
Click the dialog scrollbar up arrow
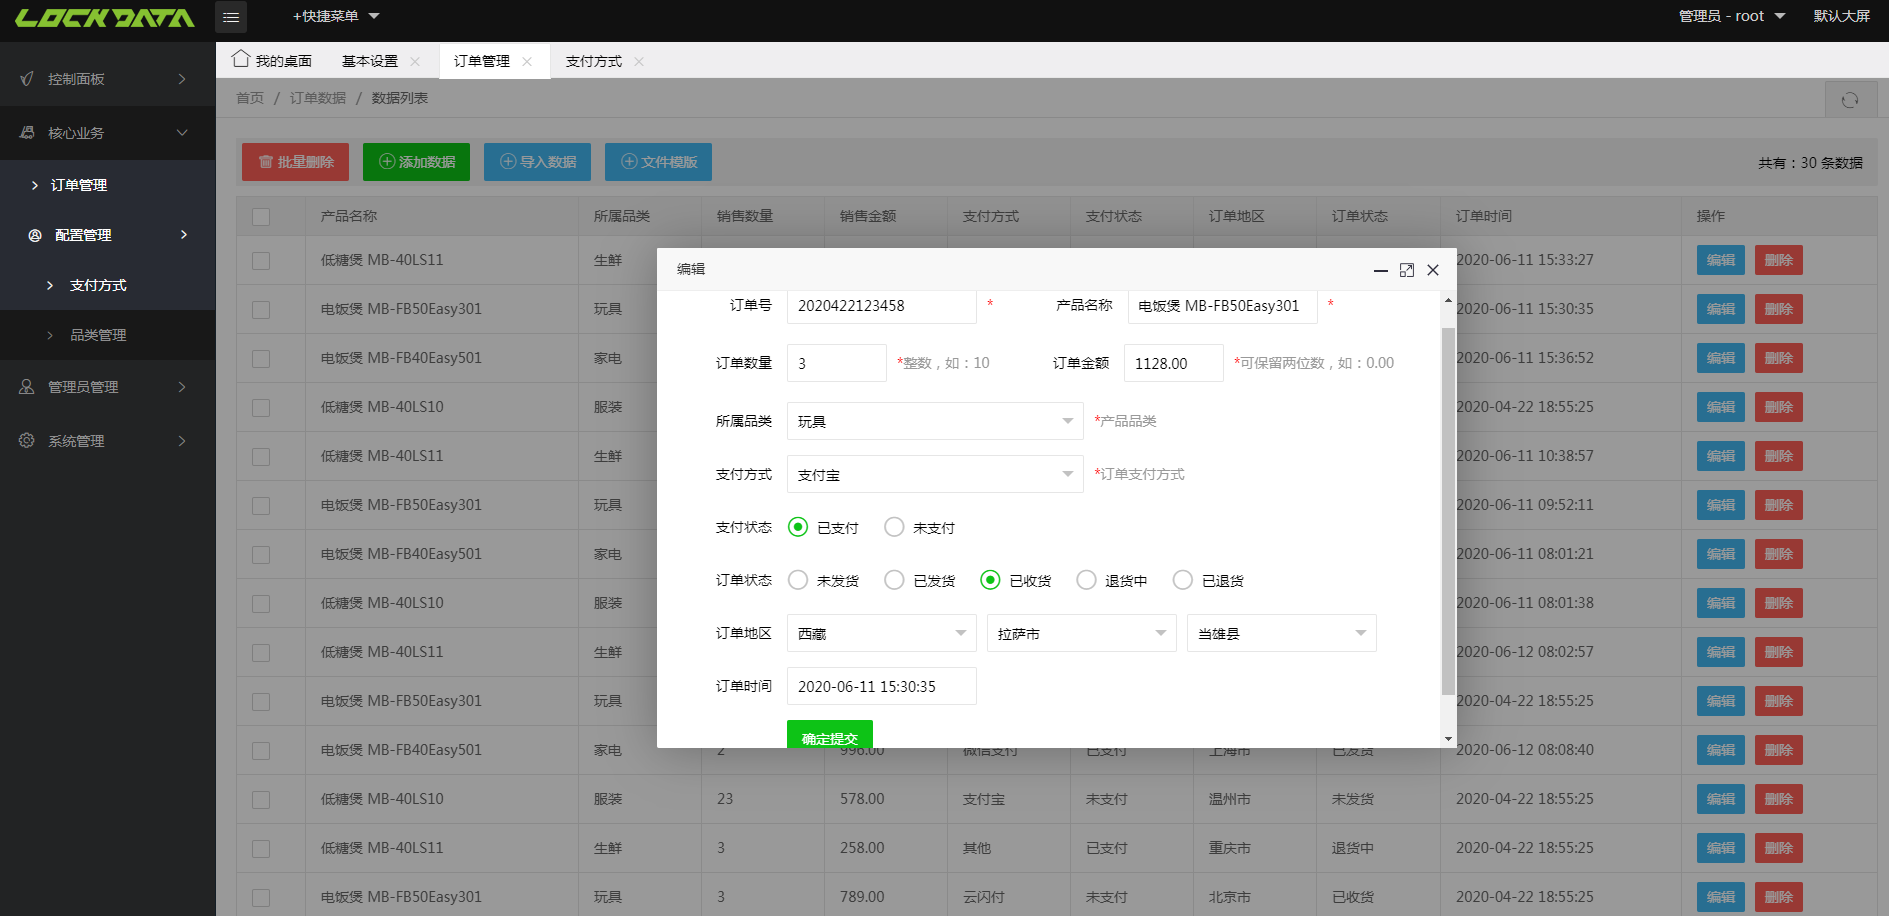[x=1448, y=300]
